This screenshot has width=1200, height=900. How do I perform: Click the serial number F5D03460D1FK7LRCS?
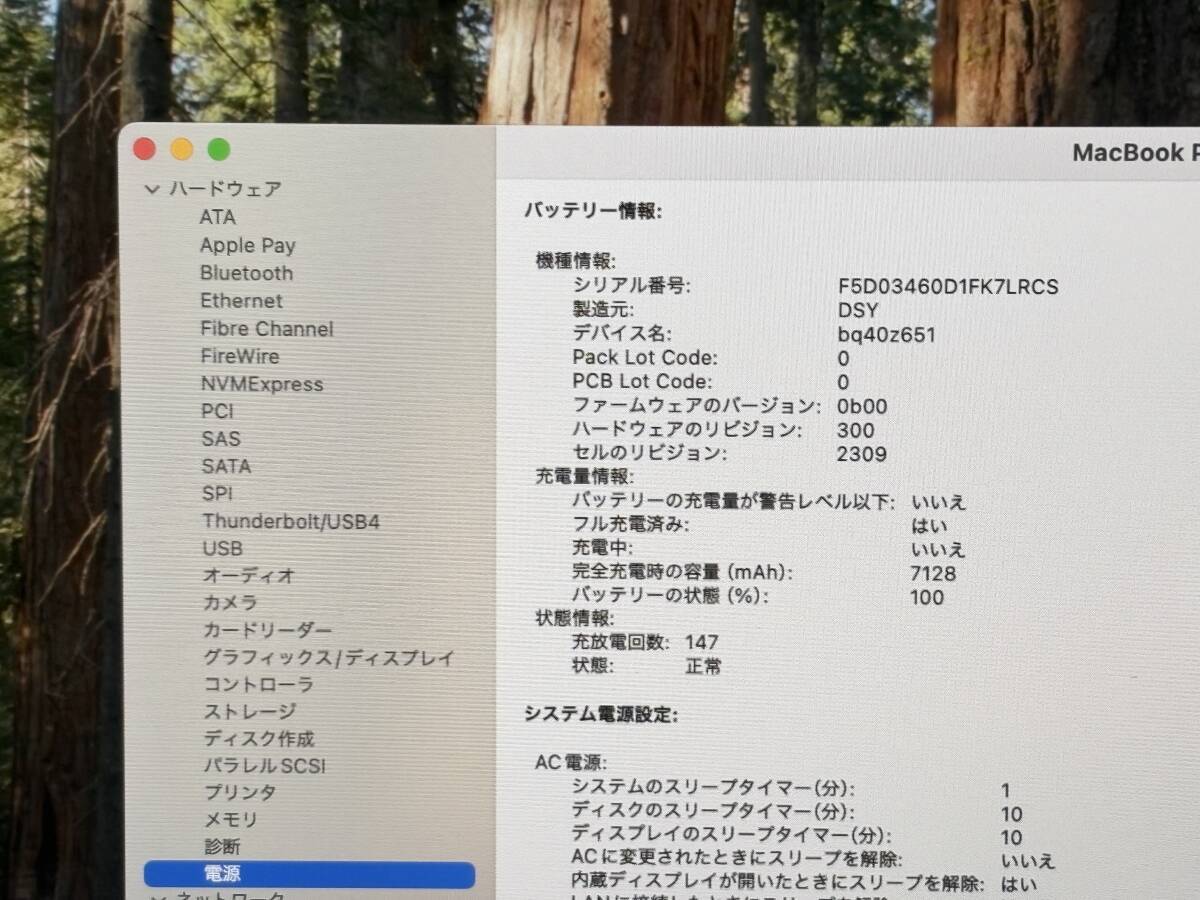point(948,287)
